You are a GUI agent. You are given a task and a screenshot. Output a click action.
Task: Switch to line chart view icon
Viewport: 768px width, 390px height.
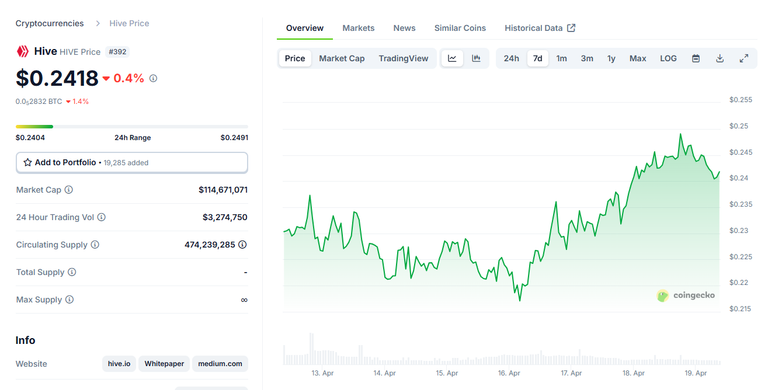(452, 58)
